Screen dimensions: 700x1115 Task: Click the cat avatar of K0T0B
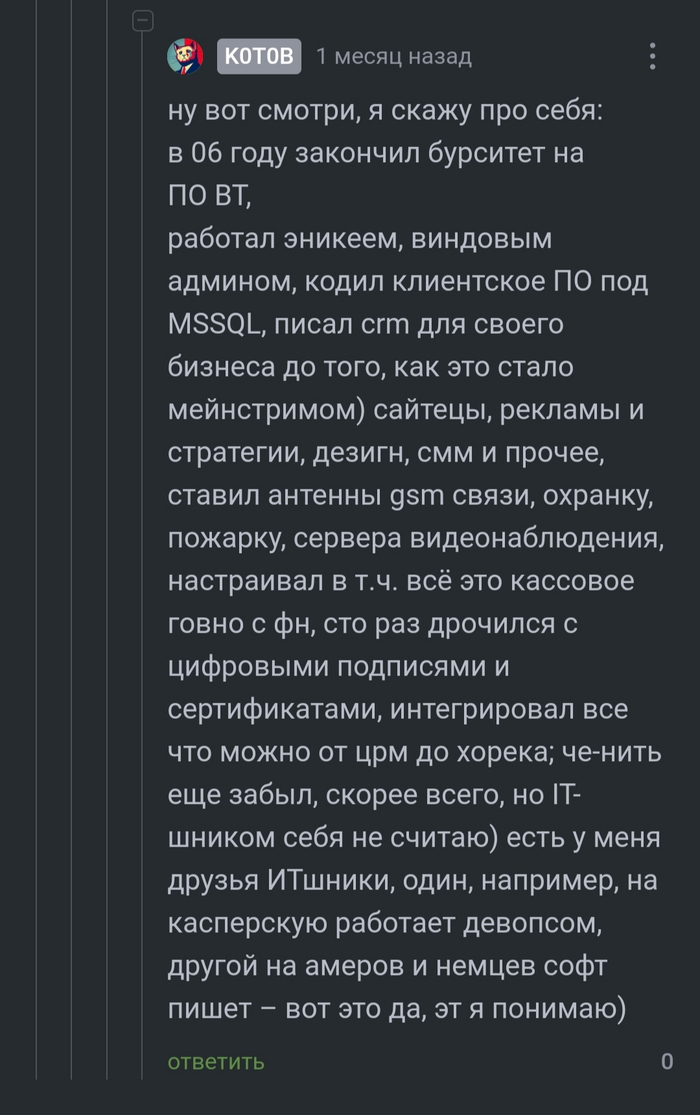[x=185, y=56]
